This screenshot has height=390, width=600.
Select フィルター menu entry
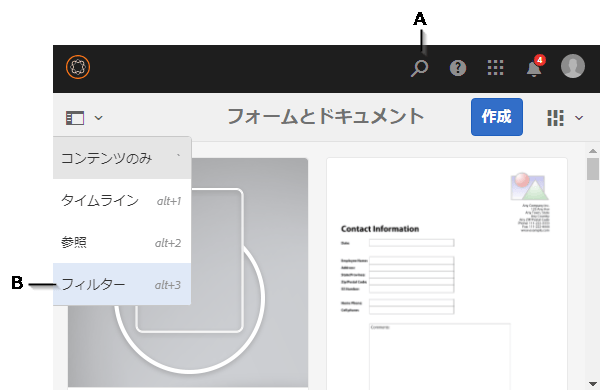[122, 284]
